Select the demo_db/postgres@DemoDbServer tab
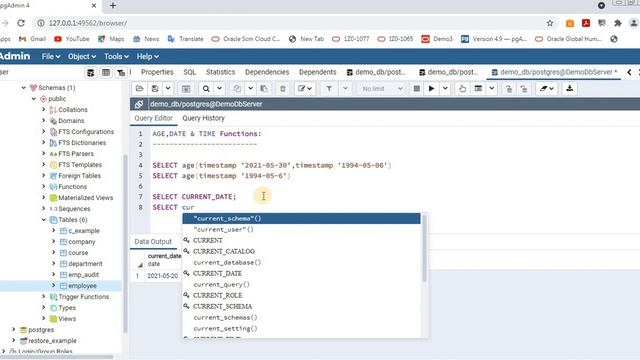This screenshot has width=640, height=360. coord(555,72)
